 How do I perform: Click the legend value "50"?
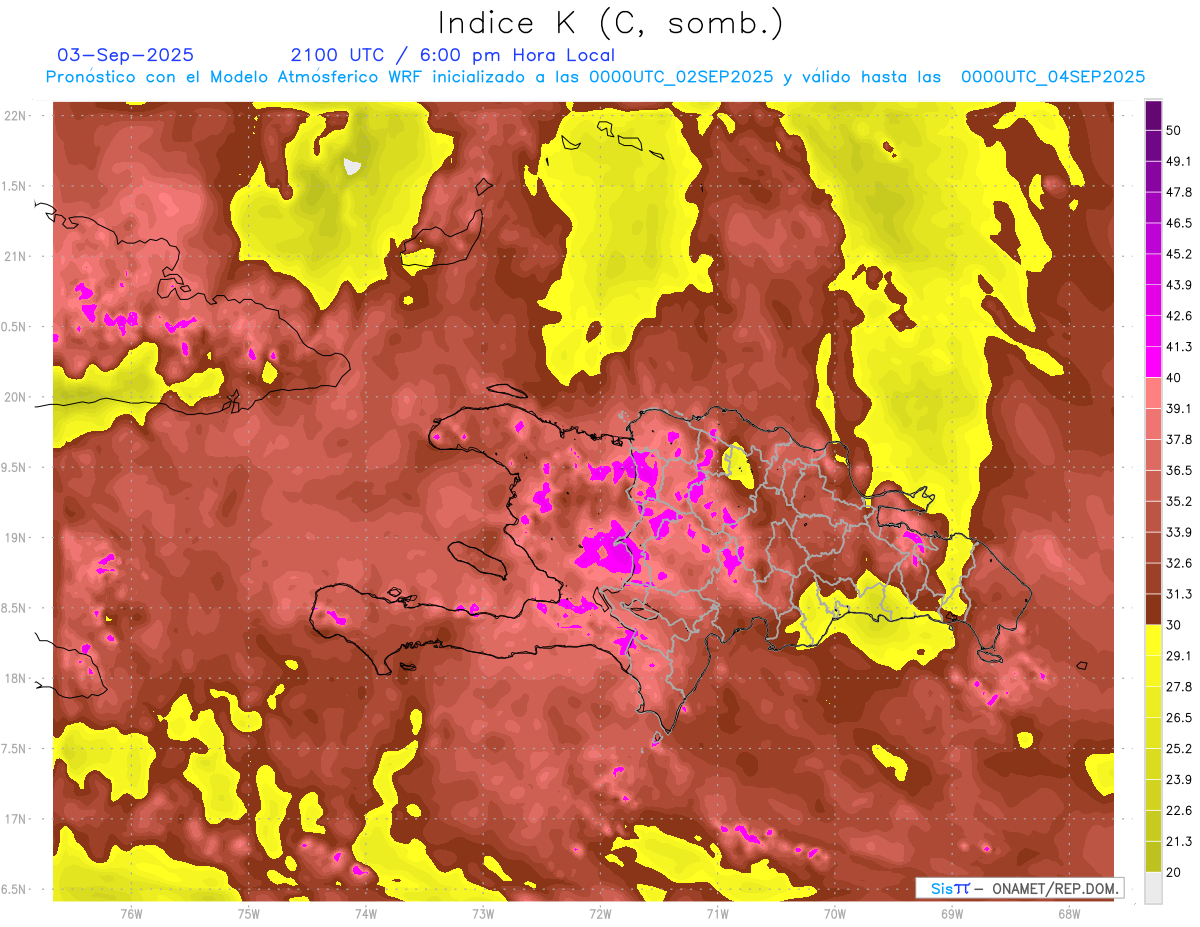pos(1173,130)
